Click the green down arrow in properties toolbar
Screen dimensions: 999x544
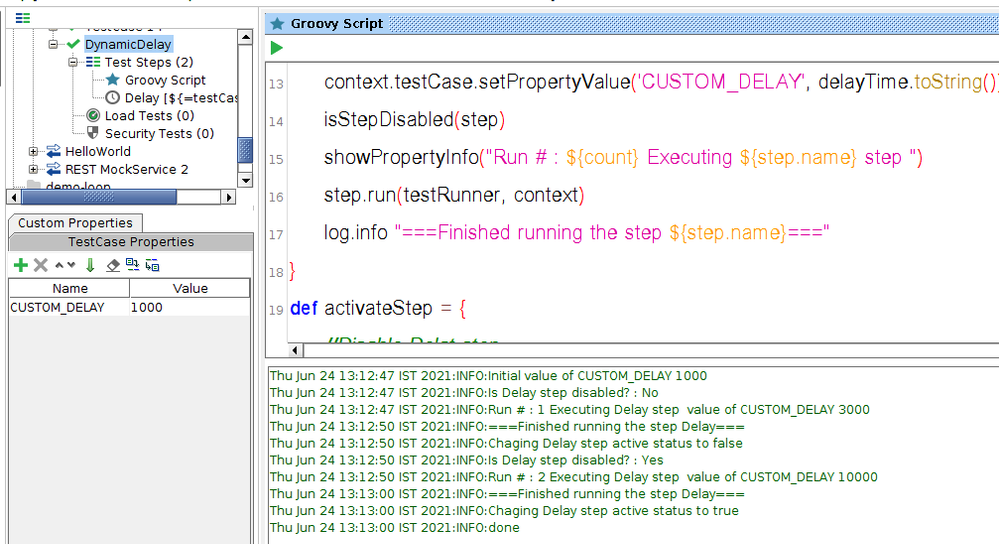click(90, 265)
